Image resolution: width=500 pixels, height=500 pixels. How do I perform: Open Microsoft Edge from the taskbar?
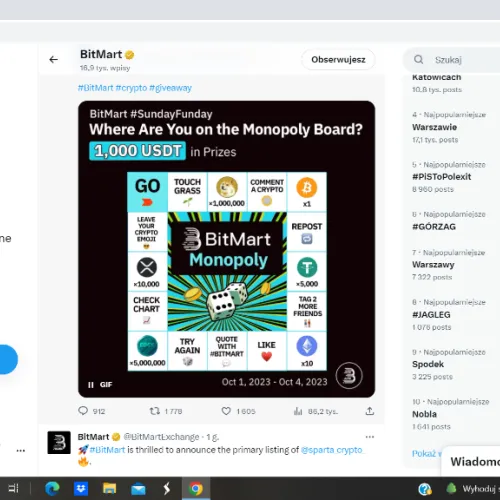click(x=52, y=489)
